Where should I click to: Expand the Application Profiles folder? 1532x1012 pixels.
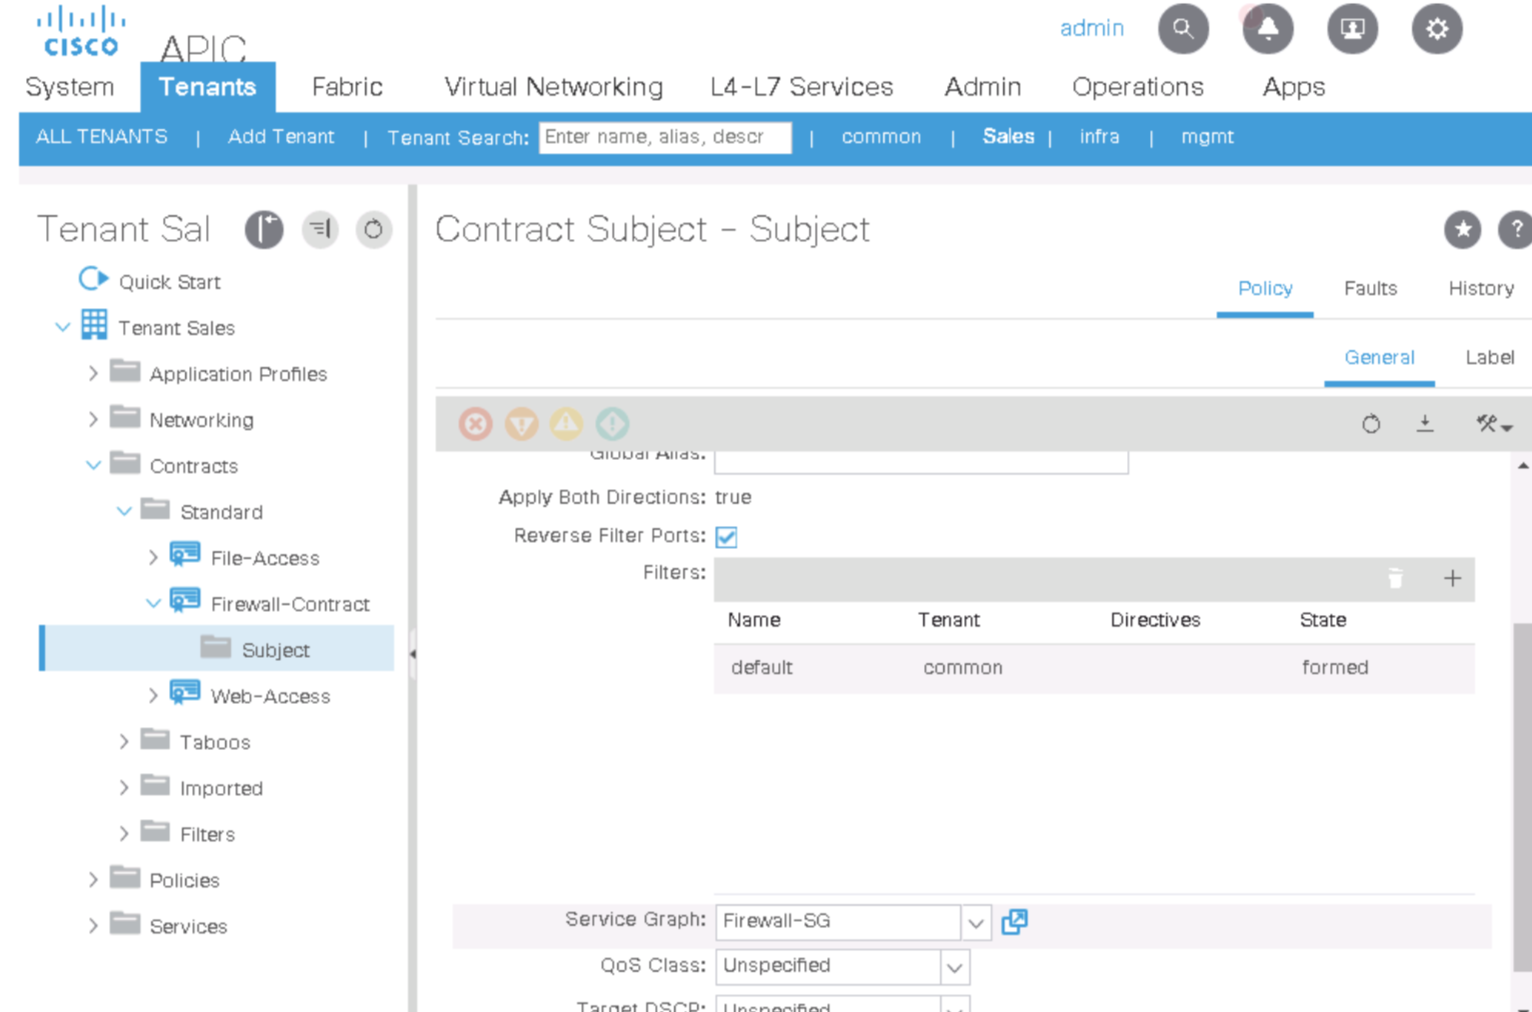93,374
